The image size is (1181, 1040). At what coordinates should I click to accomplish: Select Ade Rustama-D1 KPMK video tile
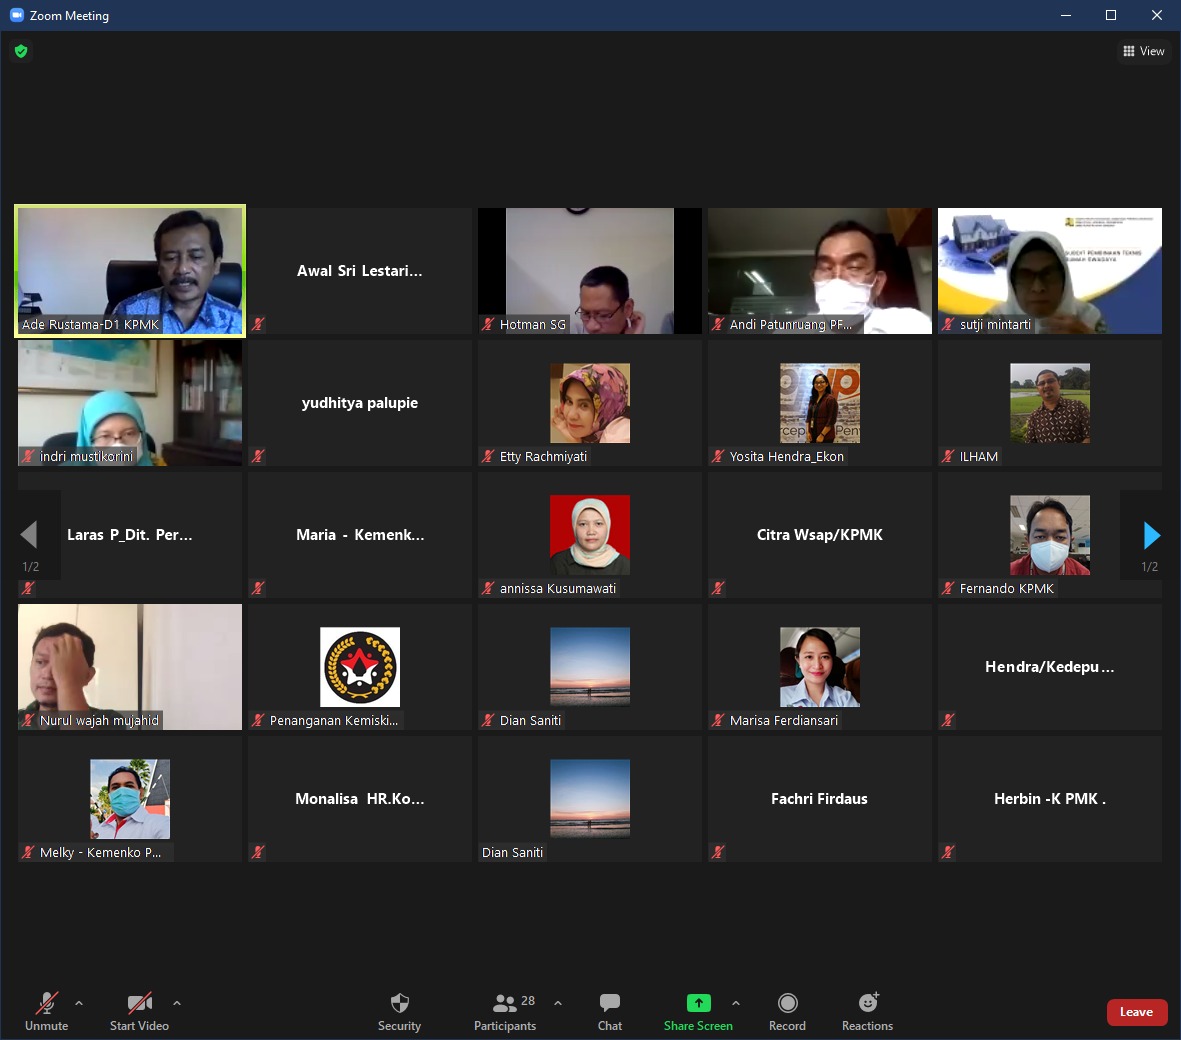click(x=130, y=271)
